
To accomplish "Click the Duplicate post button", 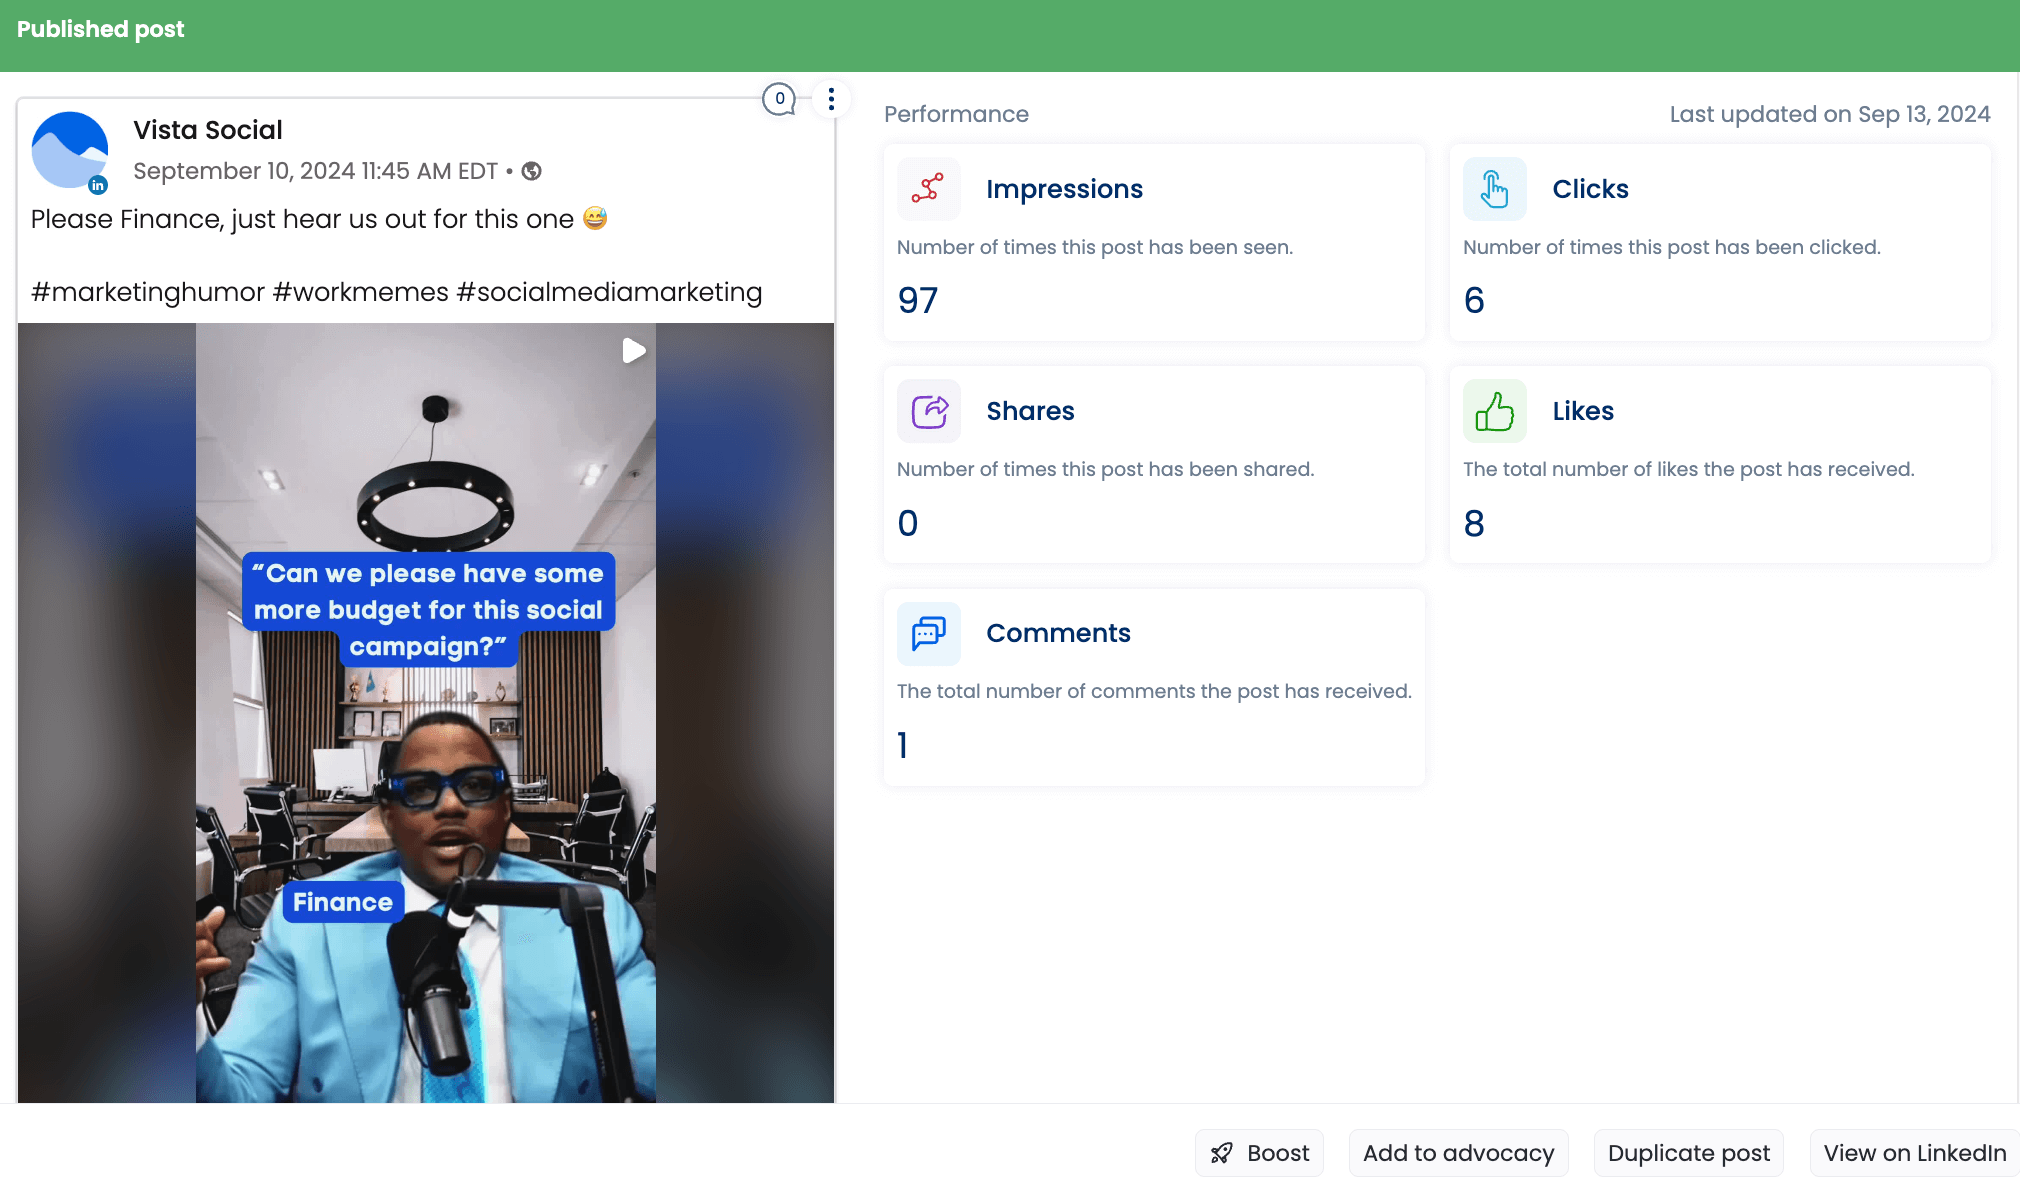I will coord(1688,1152).
